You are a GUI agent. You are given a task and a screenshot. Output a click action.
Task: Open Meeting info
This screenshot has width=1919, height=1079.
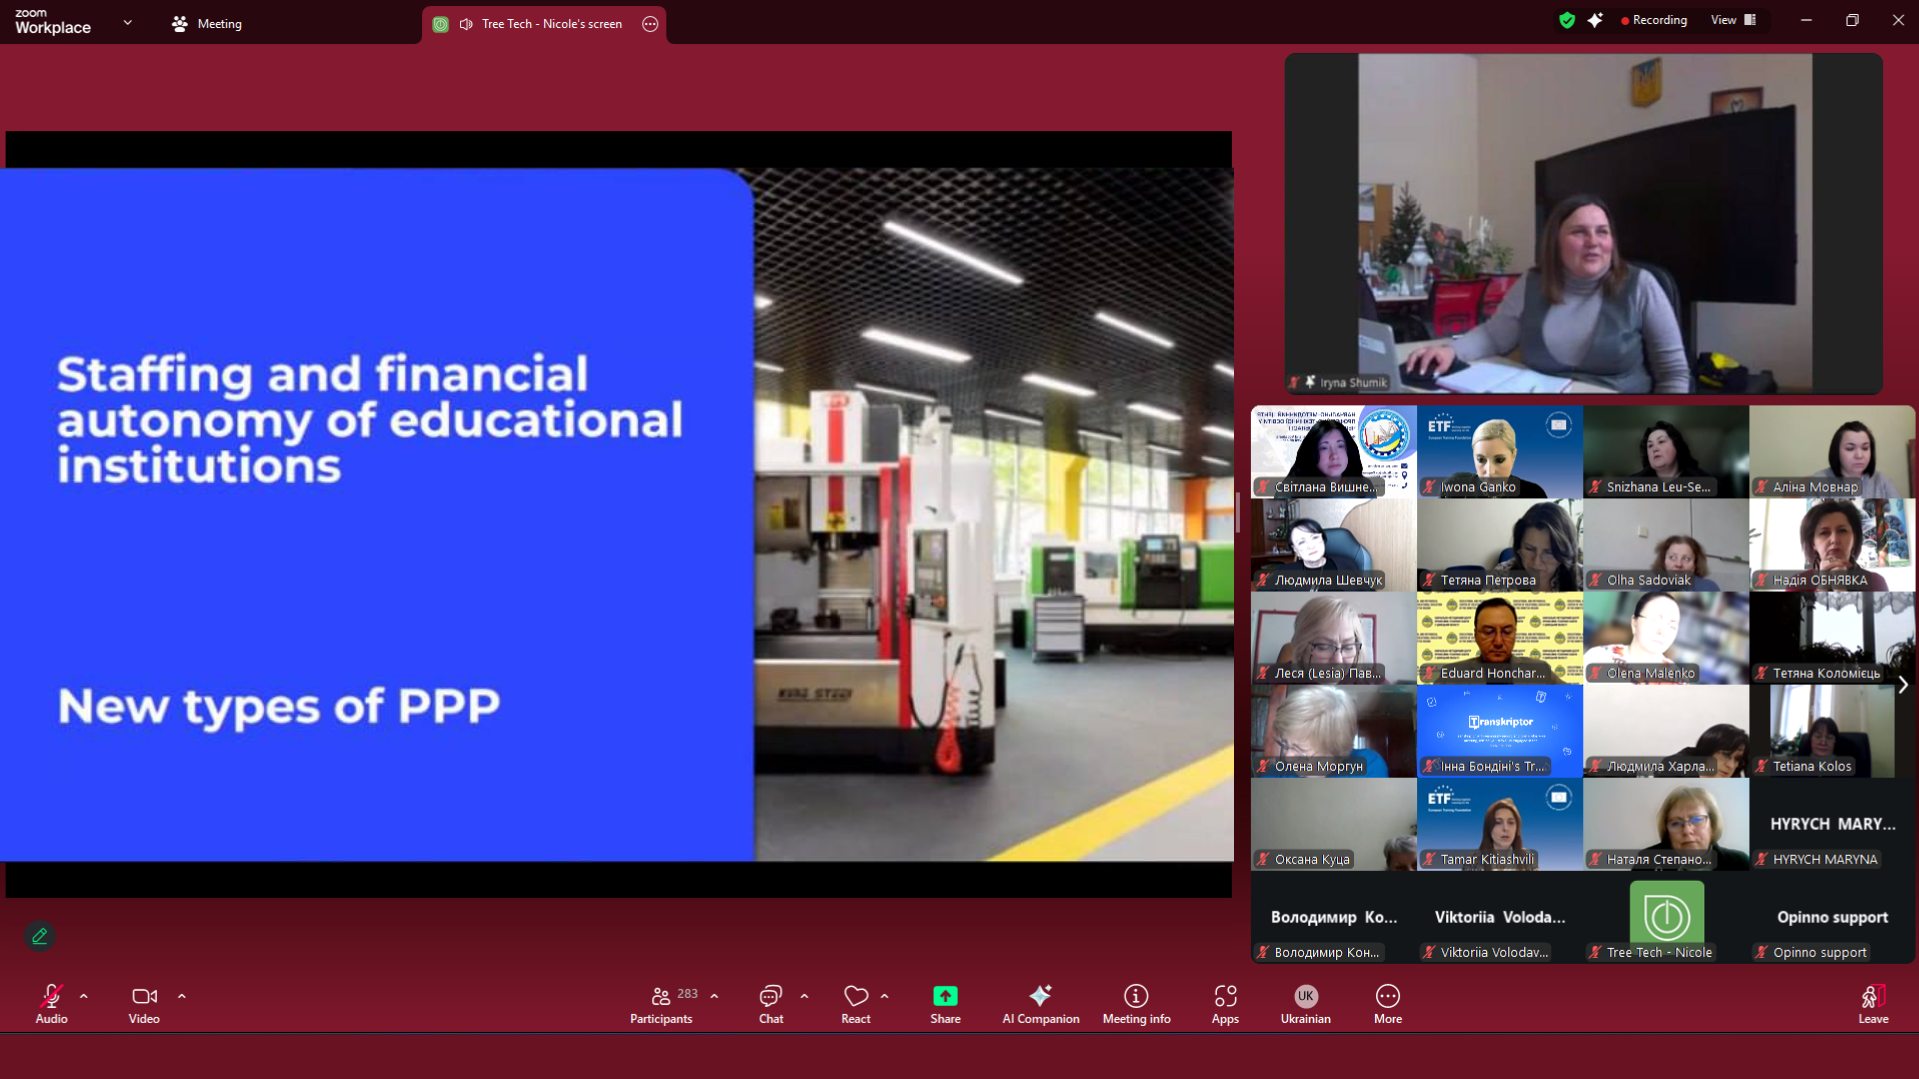point(1136,1003)
